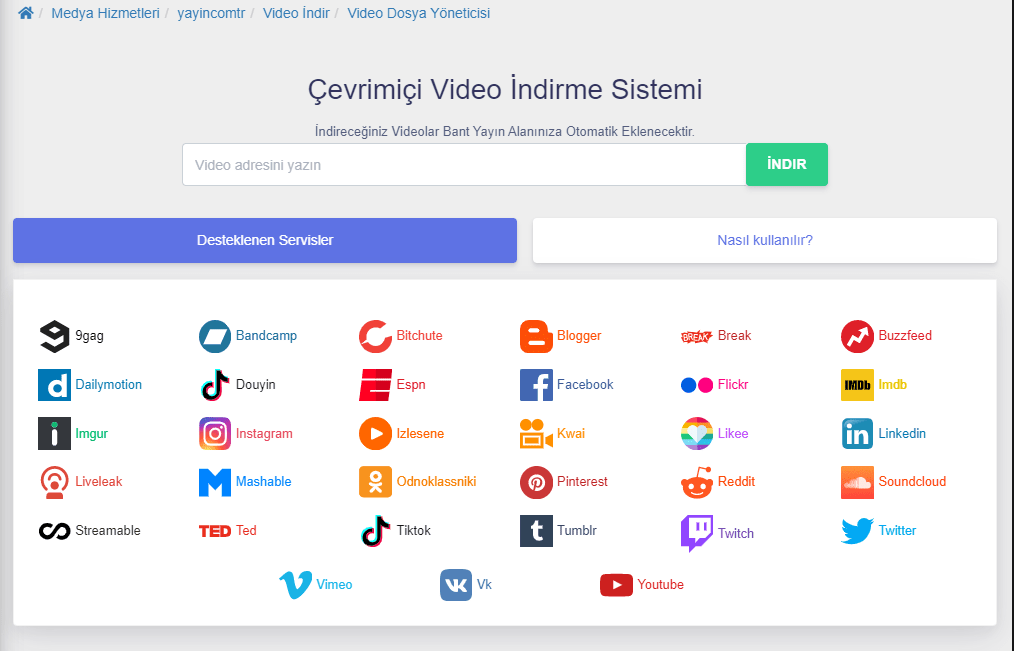Viewport: 1014px width, 651px height.
Task: Open the Facebook text link
Action: [x=585, y=385]
